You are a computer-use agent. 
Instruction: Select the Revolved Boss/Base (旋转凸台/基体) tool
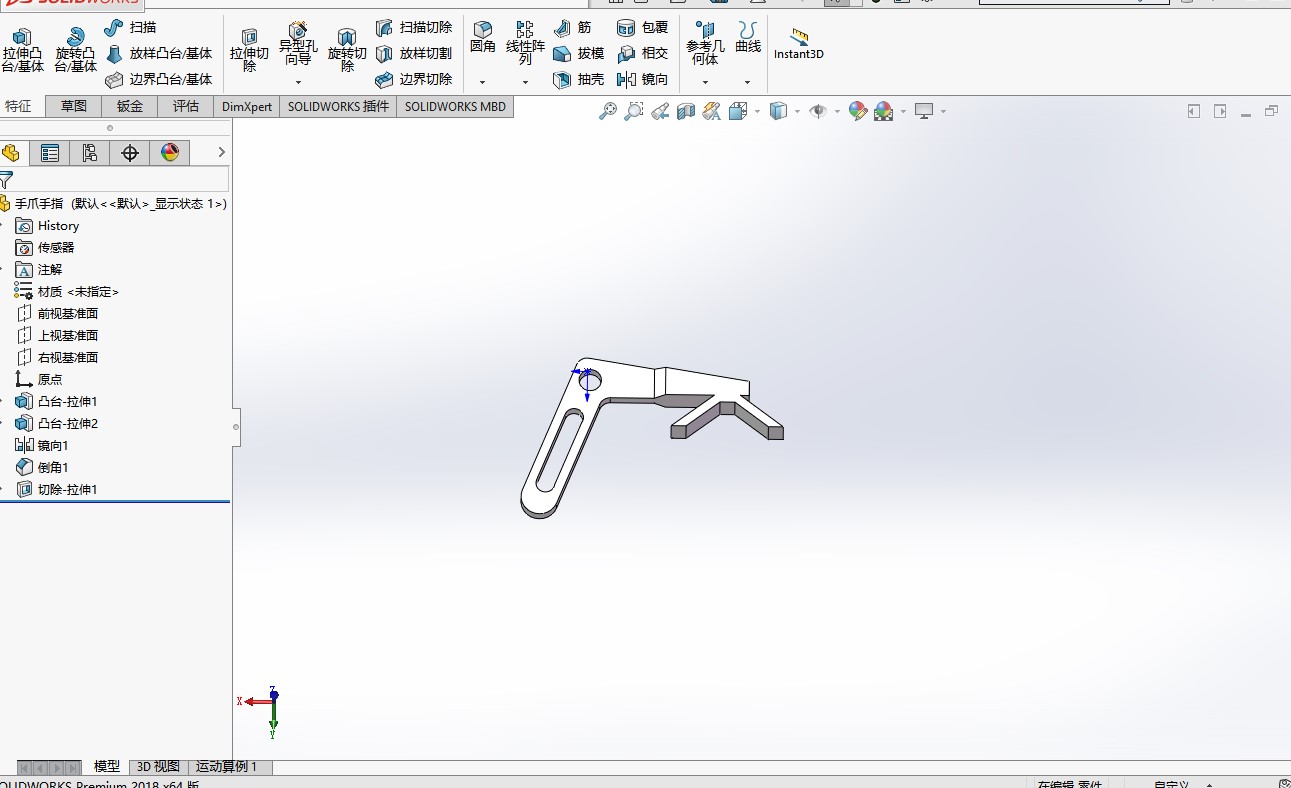click(75, 50)
